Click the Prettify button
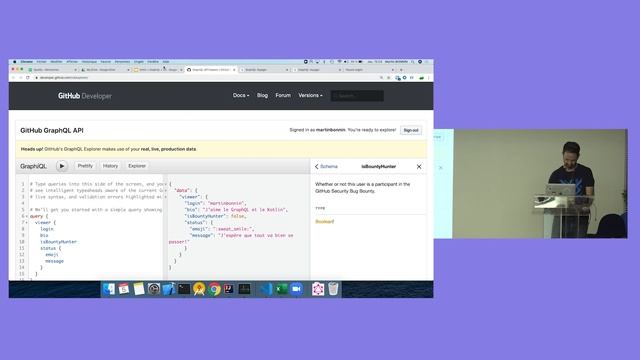This screenshot has height=360, width=640. coord(85,166)
